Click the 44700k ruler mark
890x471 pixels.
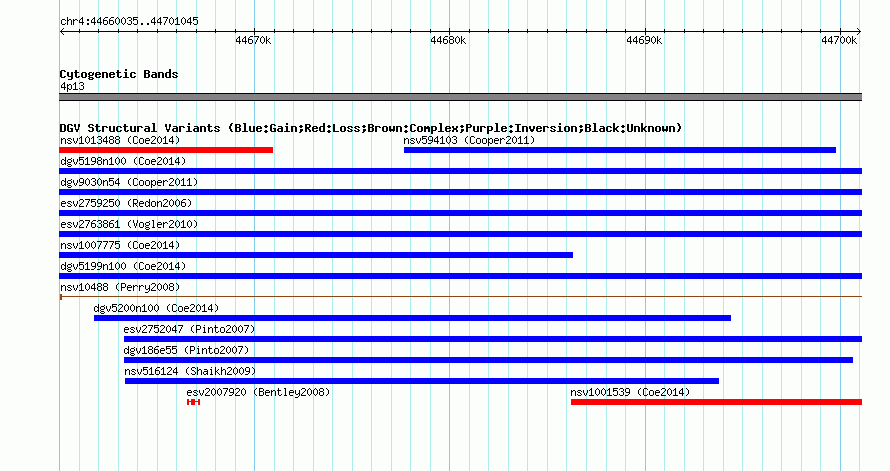click(x=839, y=40)
